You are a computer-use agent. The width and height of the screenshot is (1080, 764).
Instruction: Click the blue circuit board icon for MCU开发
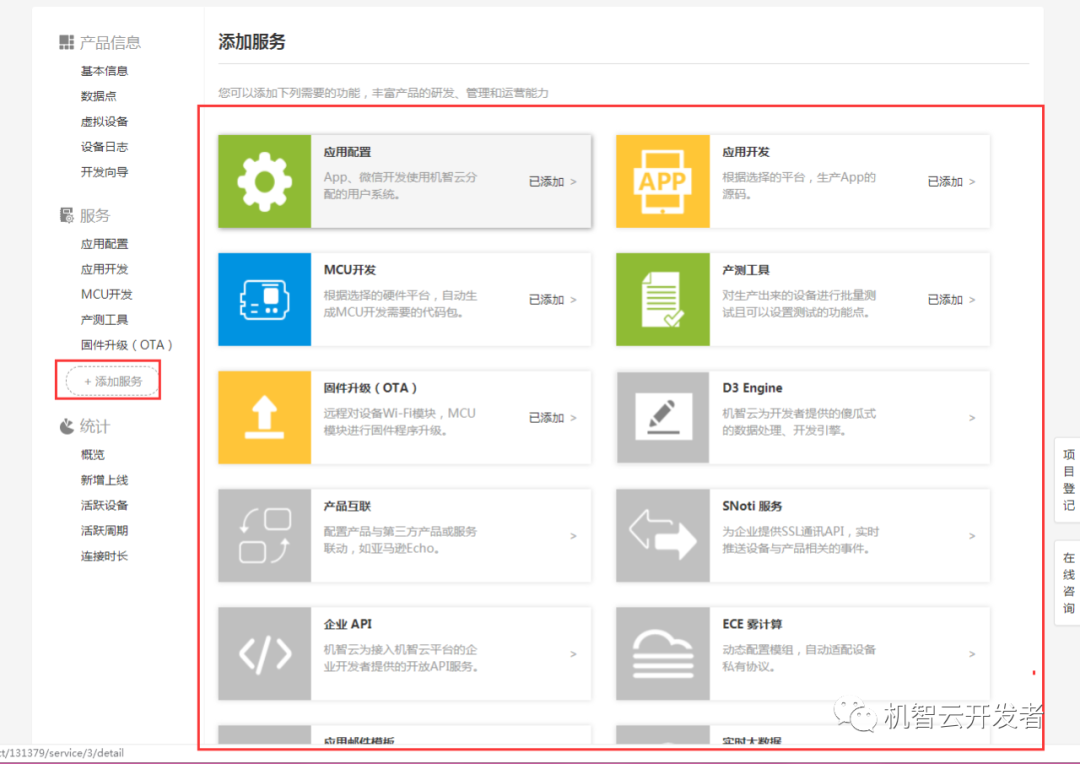click(x=264, y=299)
